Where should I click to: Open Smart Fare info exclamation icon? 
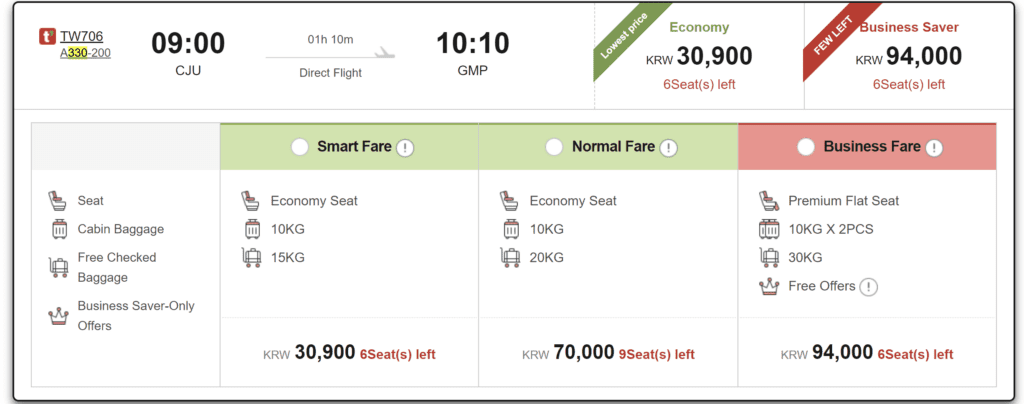tap(404, 148)
